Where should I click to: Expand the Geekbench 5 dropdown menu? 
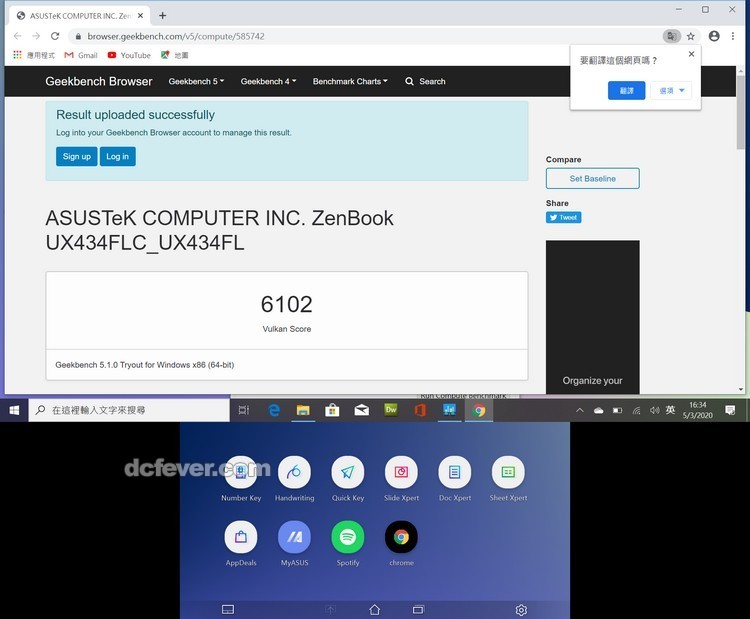click(196, 81)
